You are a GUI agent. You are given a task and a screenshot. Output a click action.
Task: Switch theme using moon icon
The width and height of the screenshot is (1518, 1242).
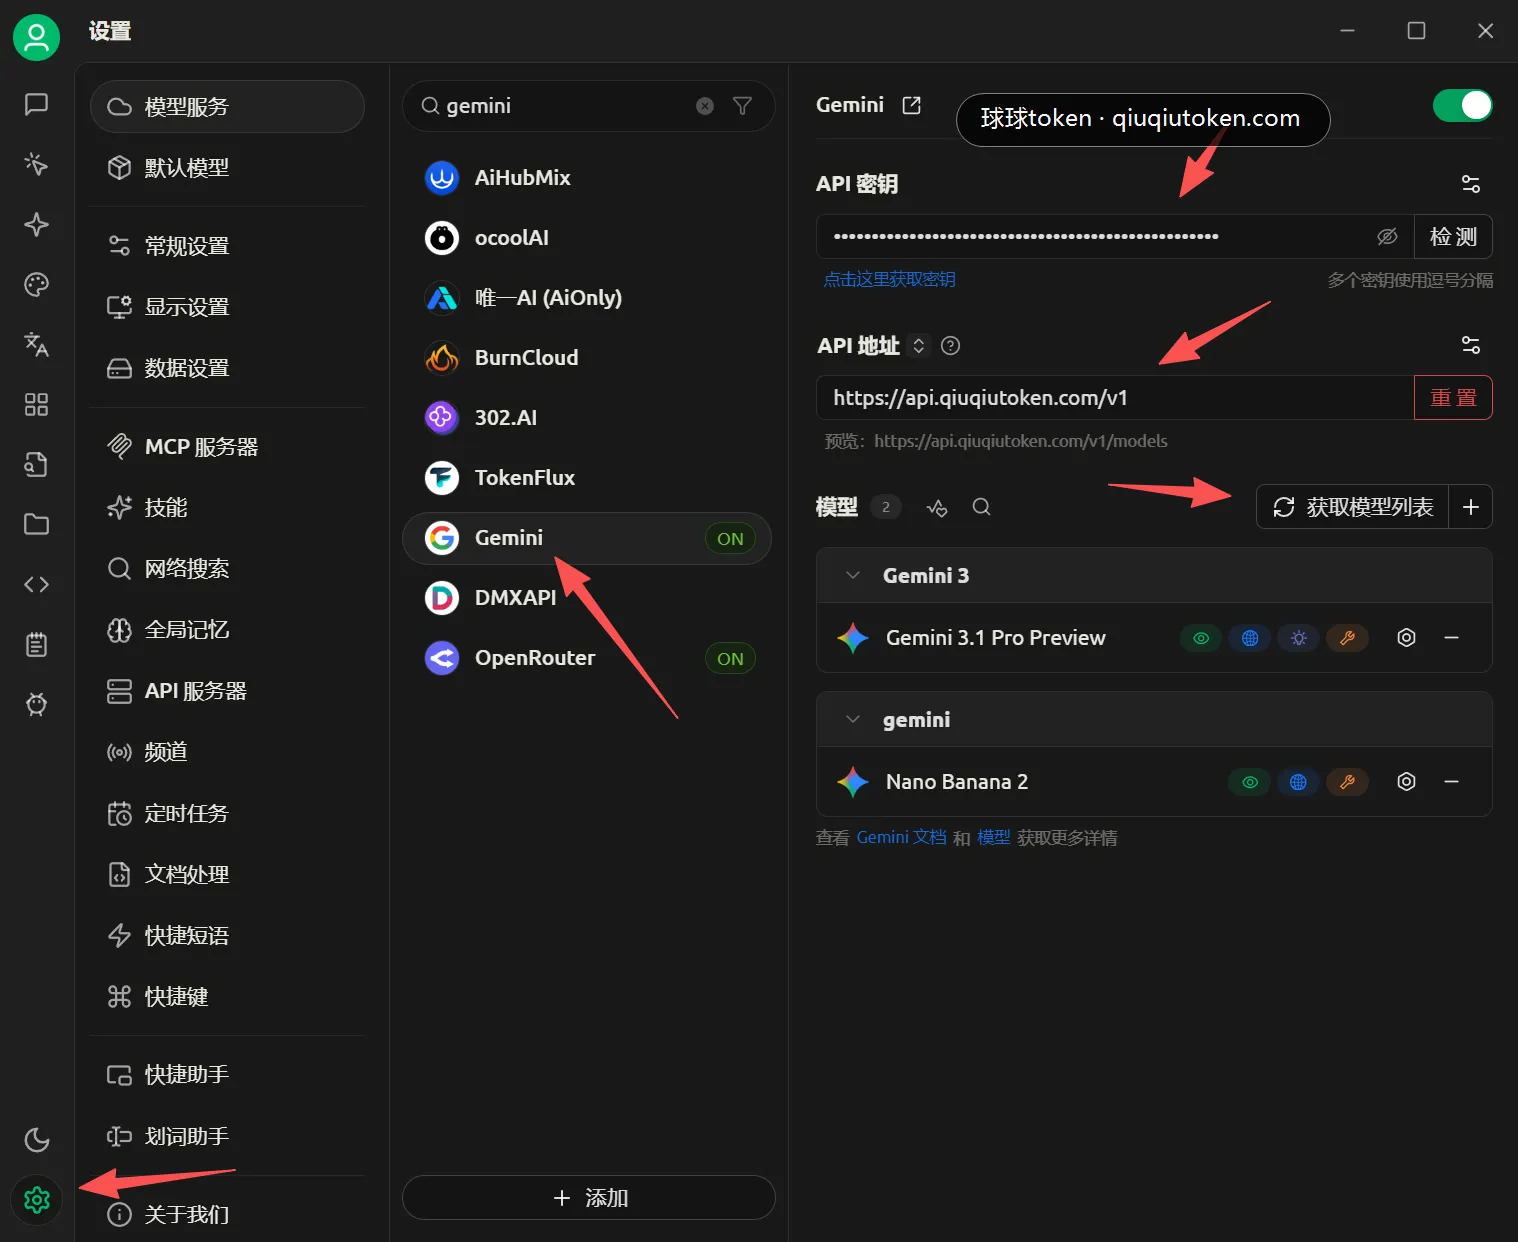(36, 1140)
